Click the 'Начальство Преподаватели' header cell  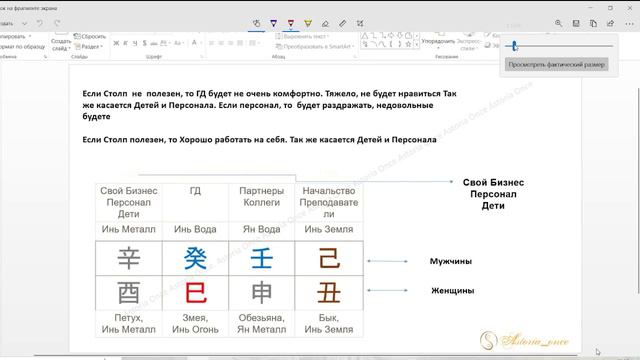329,202
